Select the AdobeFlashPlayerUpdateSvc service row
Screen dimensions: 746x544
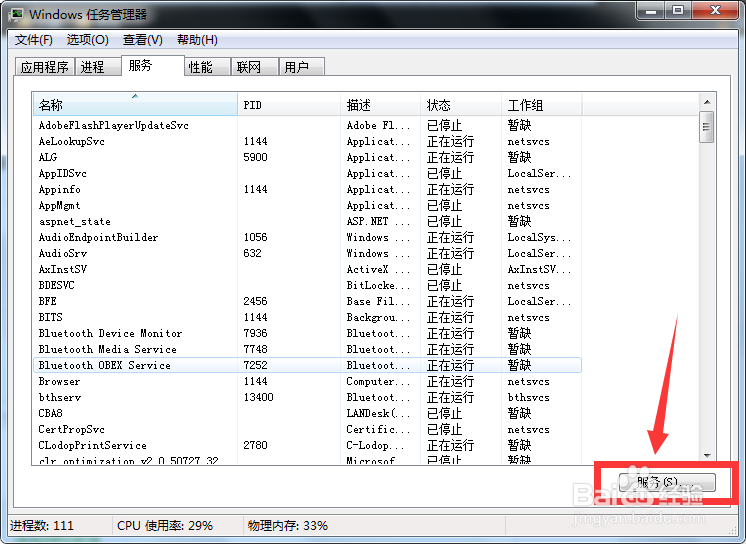coord(307,125)
